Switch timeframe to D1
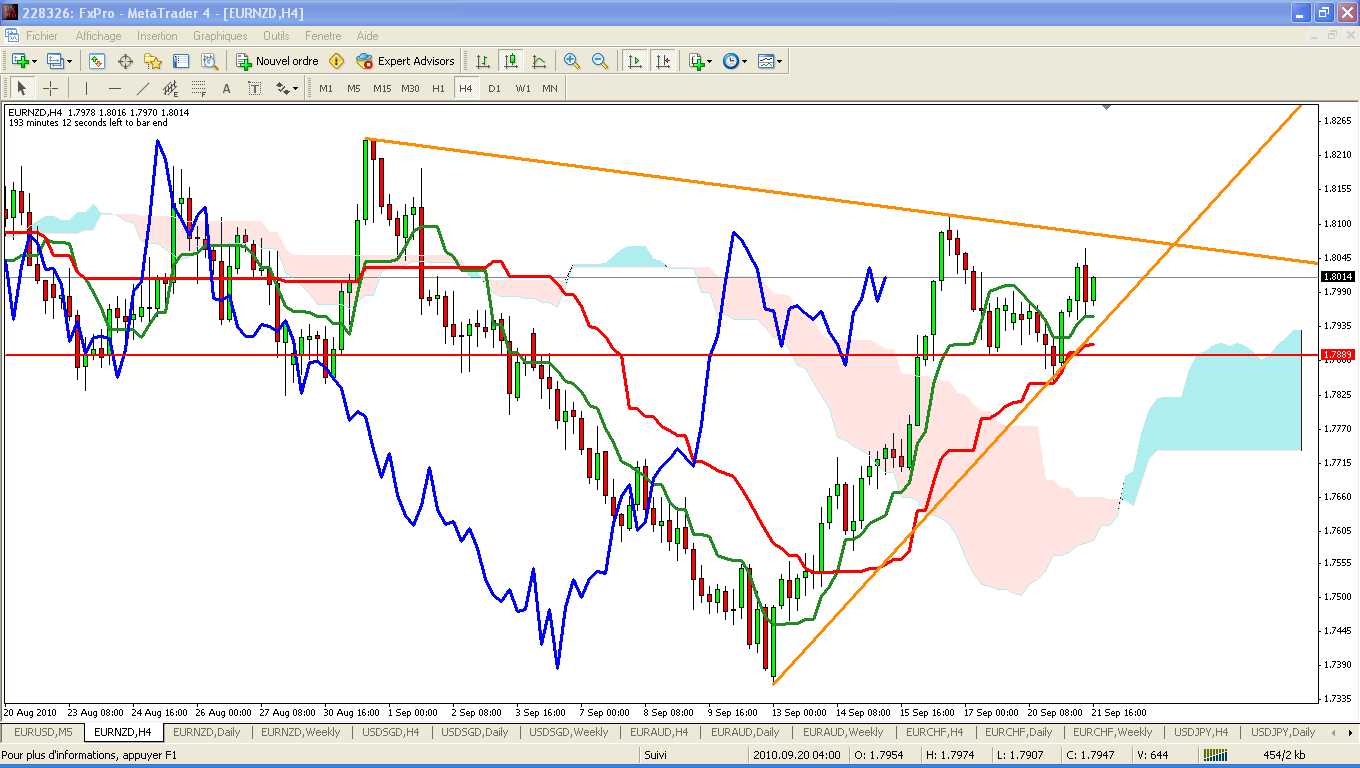 [494, 88]
